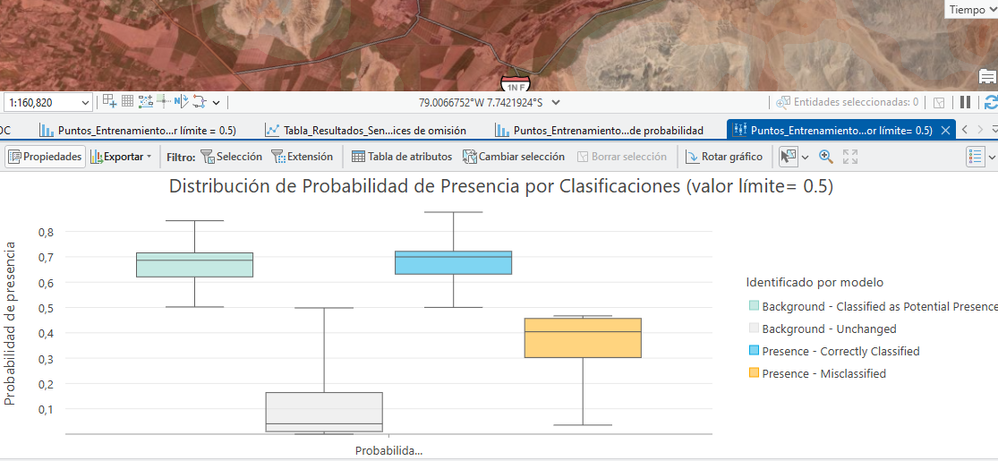Screen dimensions: 998x461
Task: Toggle filter by Extensión
Action: 302,156
